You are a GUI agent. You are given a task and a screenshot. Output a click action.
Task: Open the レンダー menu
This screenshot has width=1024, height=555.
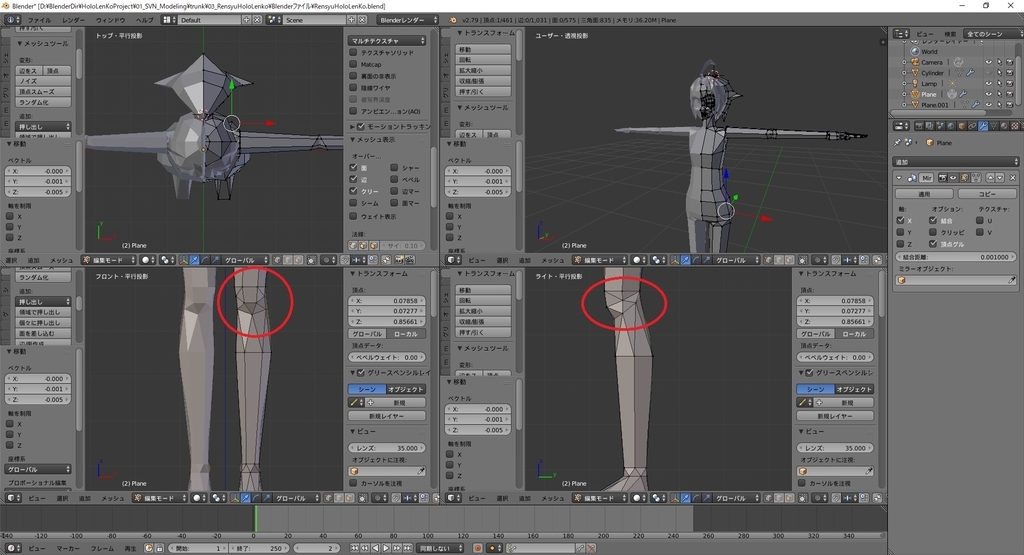click(x=73, y=20)
